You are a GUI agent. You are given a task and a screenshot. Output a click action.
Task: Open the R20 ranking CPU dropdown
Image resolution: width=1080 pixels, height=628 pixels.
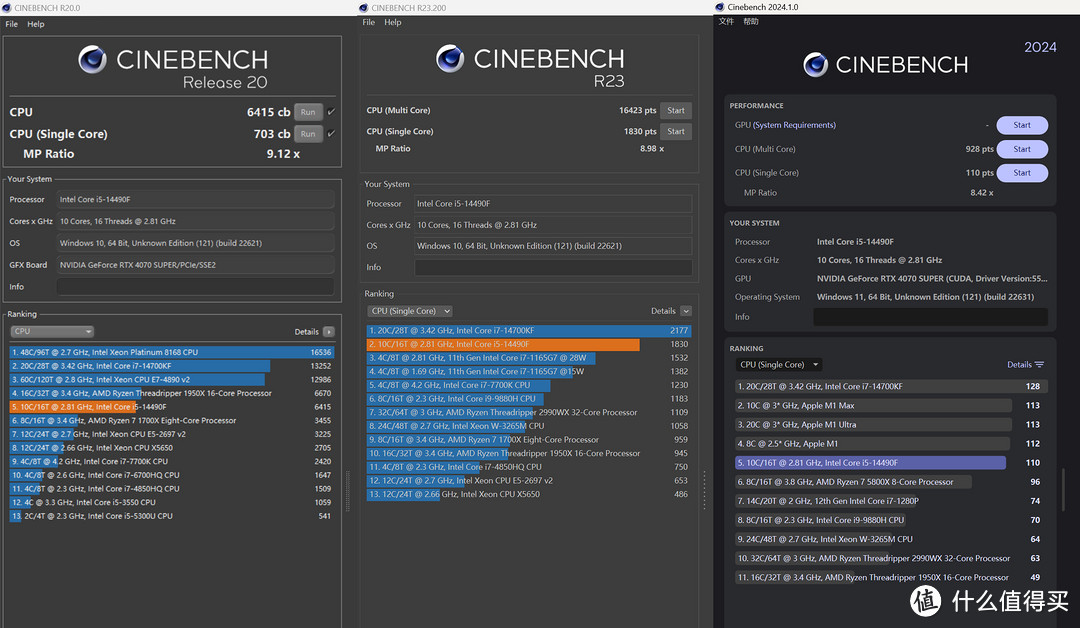(x=52, y=331)
